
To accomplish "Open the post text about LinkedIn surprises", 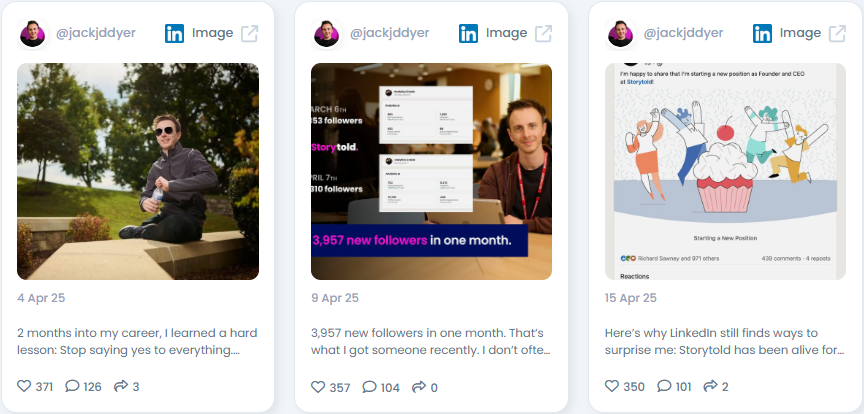I will coord(725,341).
